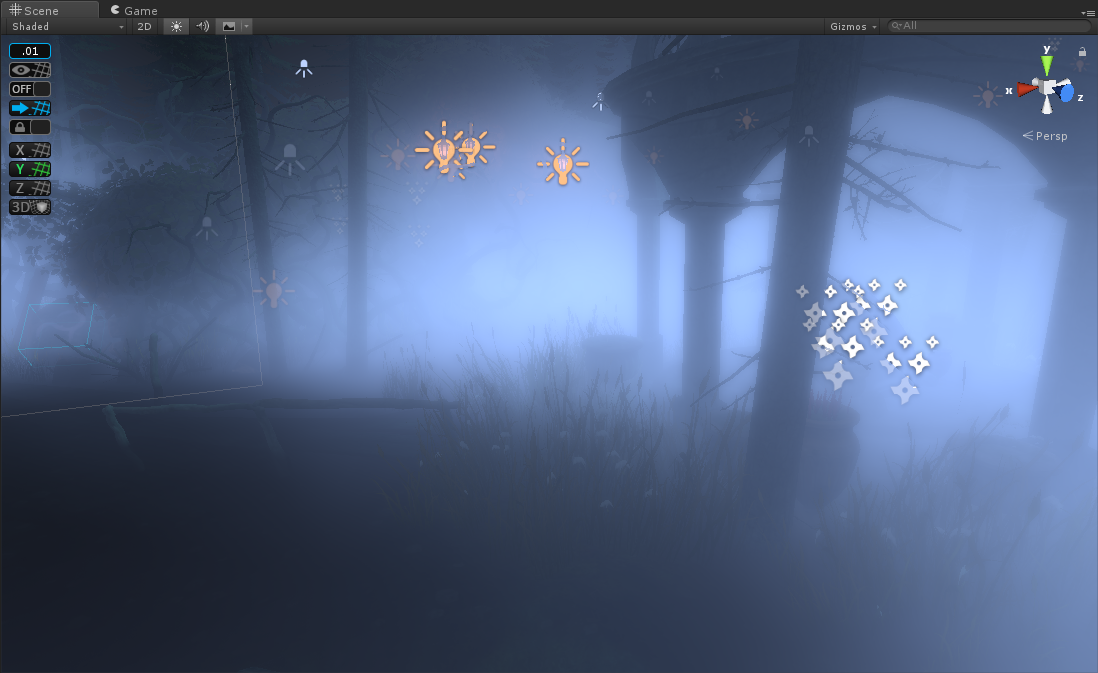
Task: Open the Gizmos dropdown
Action: 853,27
